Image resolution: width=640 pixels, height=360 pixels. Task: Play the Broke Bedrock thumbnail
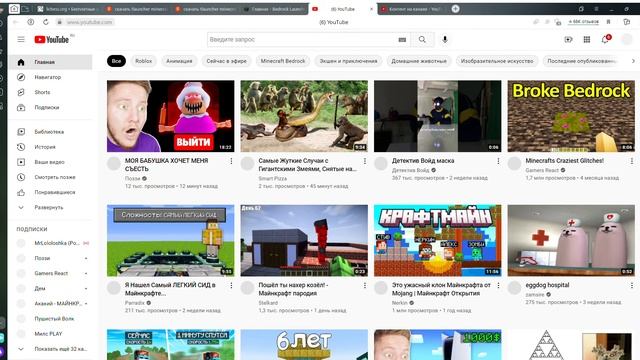[571, 116]
